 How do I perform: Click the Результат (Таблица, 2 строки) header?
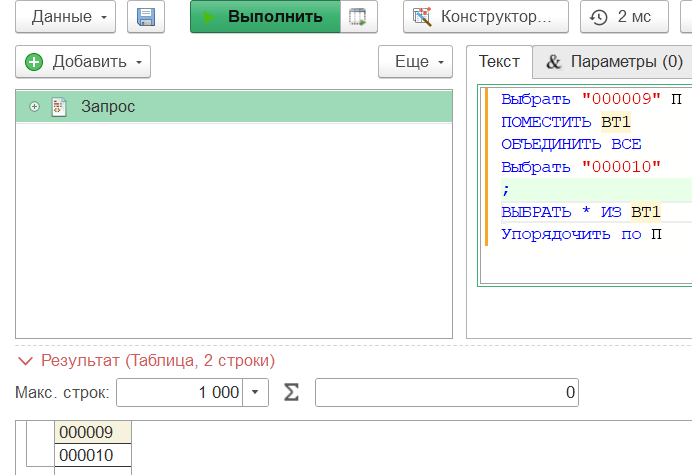(158, 361)
